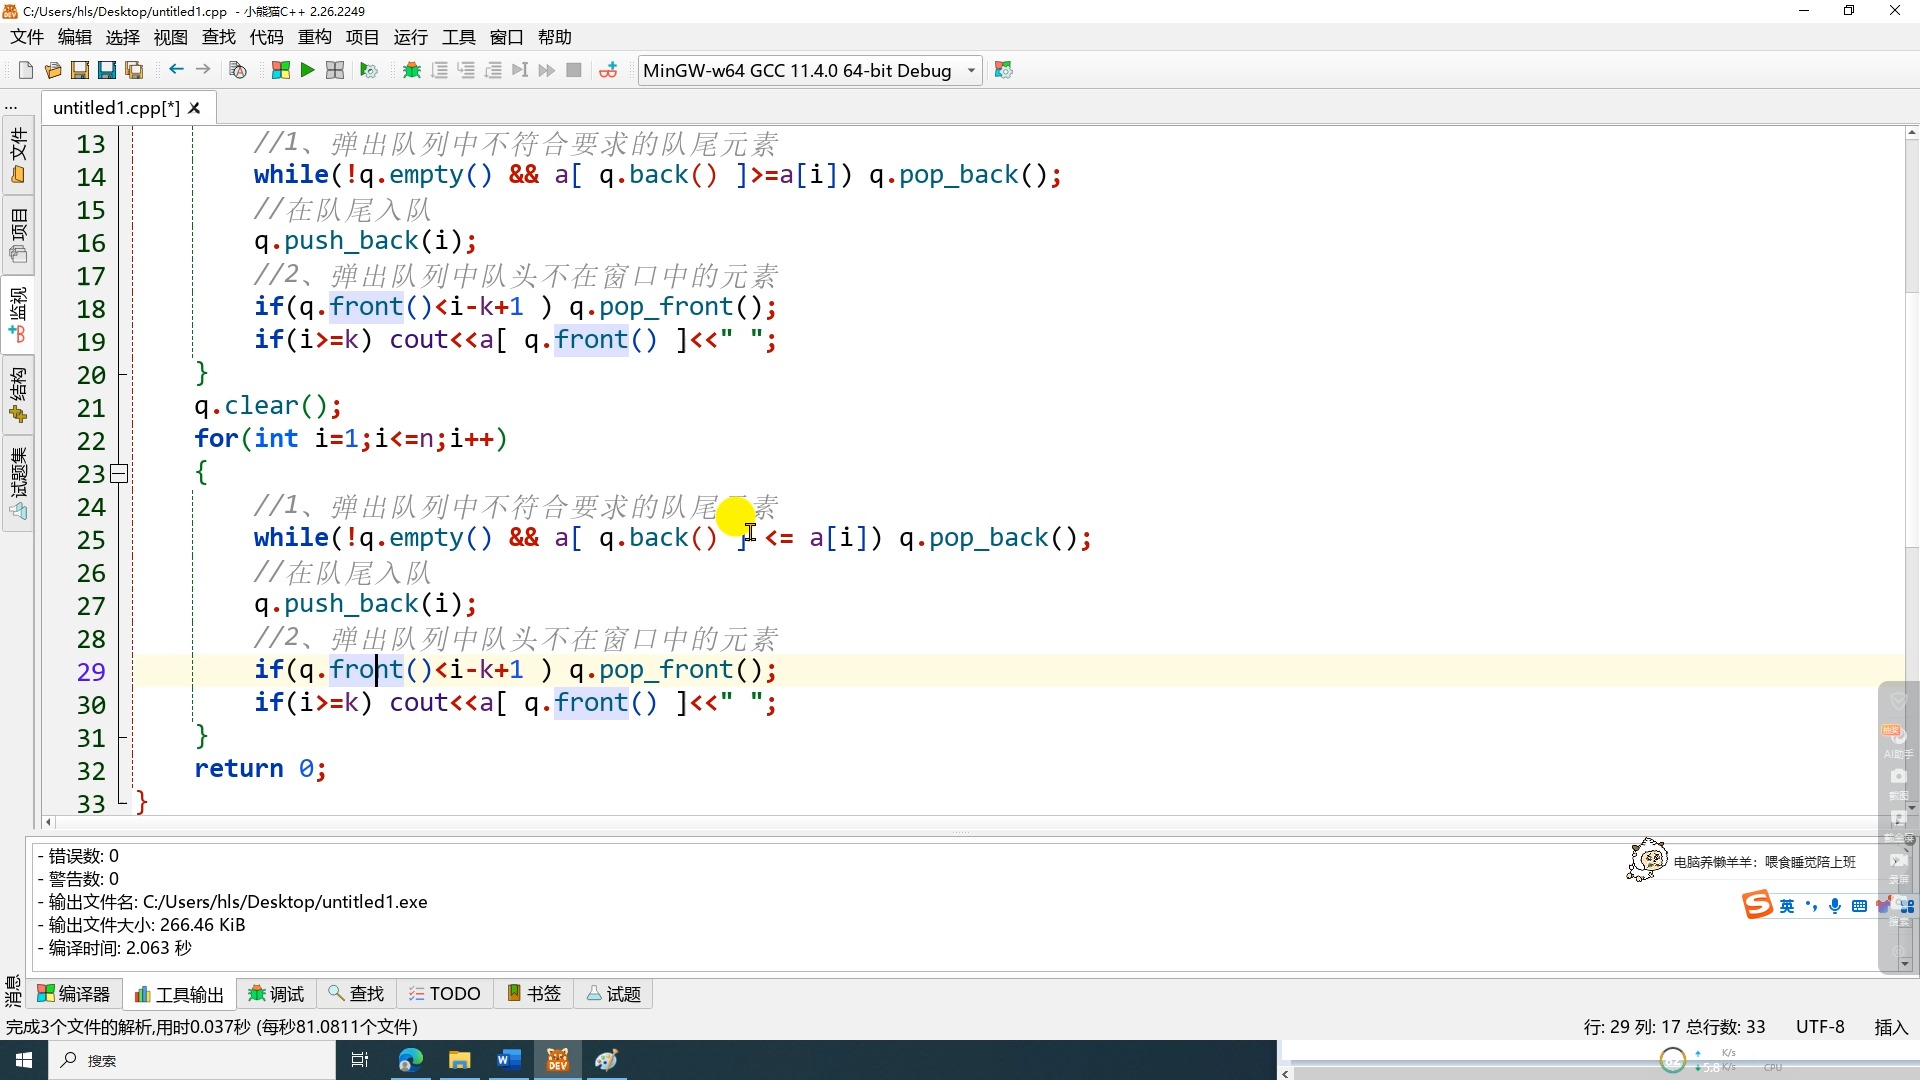
Task: Open the MinGW-w64 GCC compiler set dropdown
Action: pyautogui.click(x=810, y=70)
